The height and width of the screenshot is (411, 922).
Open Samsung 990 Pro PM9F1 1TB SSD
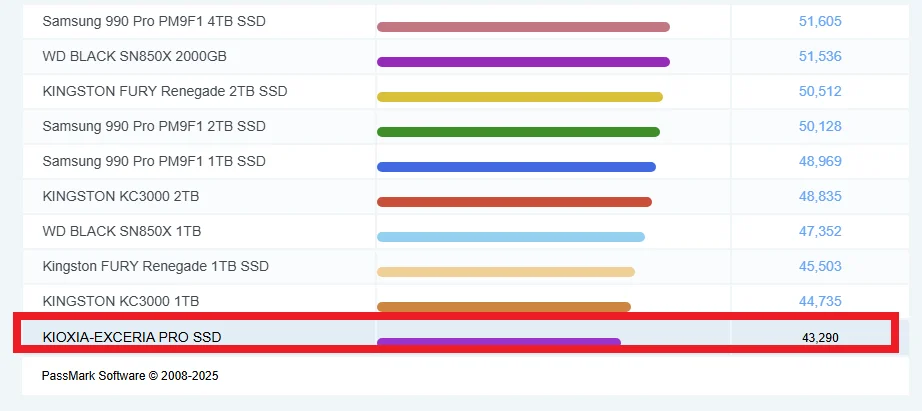154,161
